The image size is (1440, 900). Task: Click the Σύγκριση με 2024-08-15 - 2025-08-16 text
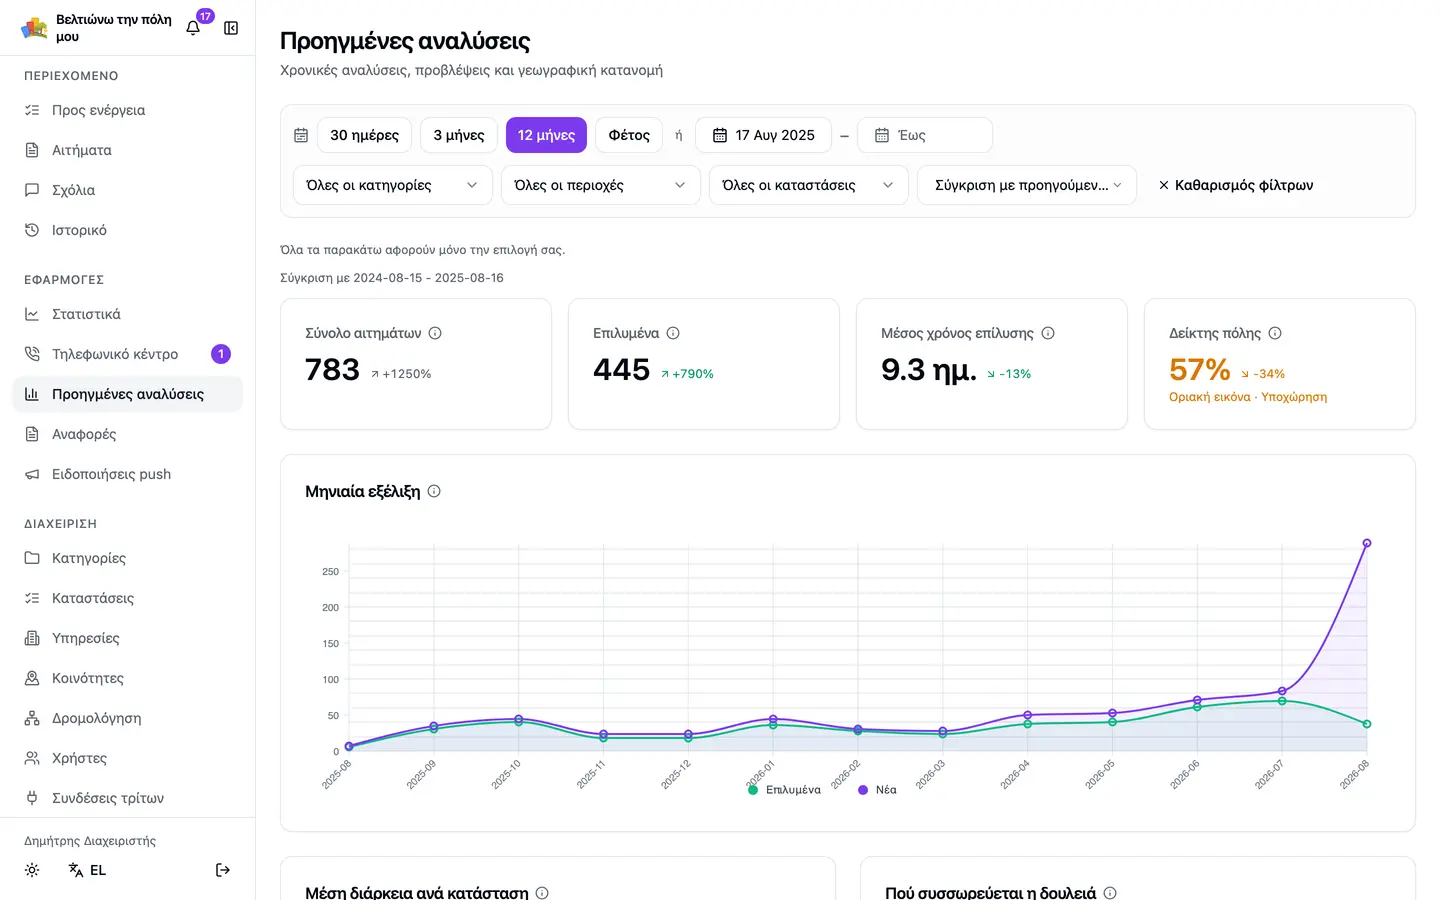coord(392,278)
